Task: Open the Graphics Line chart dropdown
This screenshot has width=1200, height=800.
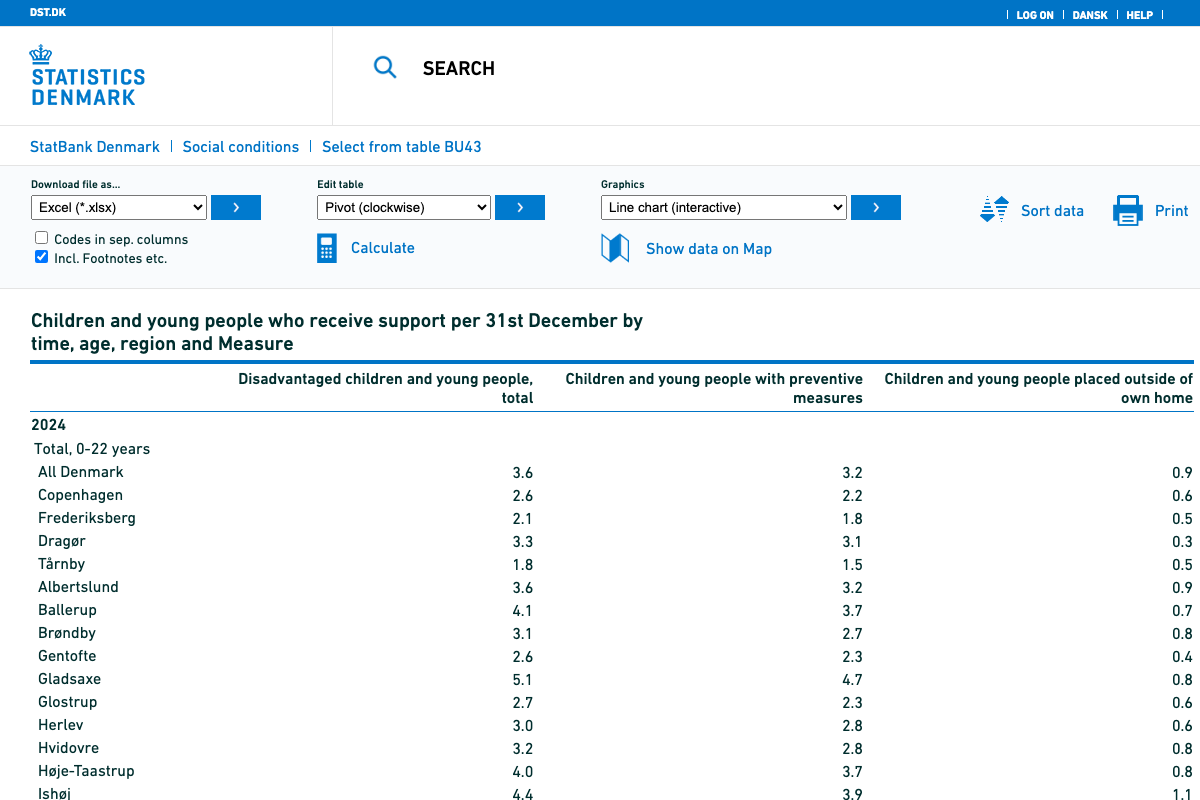Action: (724, 208)
